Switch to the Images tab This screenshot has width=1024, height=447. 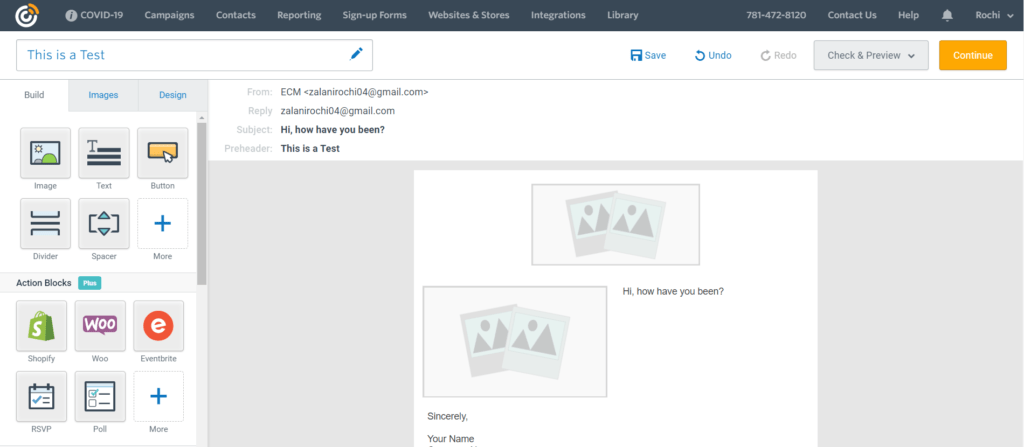tap(103, 95)
